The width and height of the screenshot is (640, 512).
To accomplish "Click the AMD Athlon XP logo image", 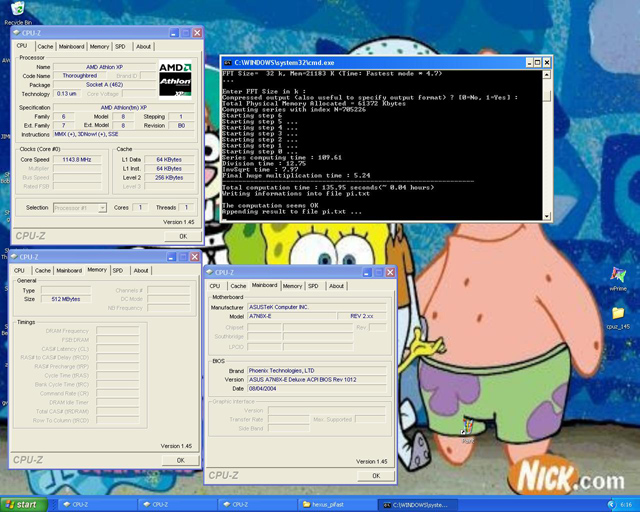I will point(175,80).
